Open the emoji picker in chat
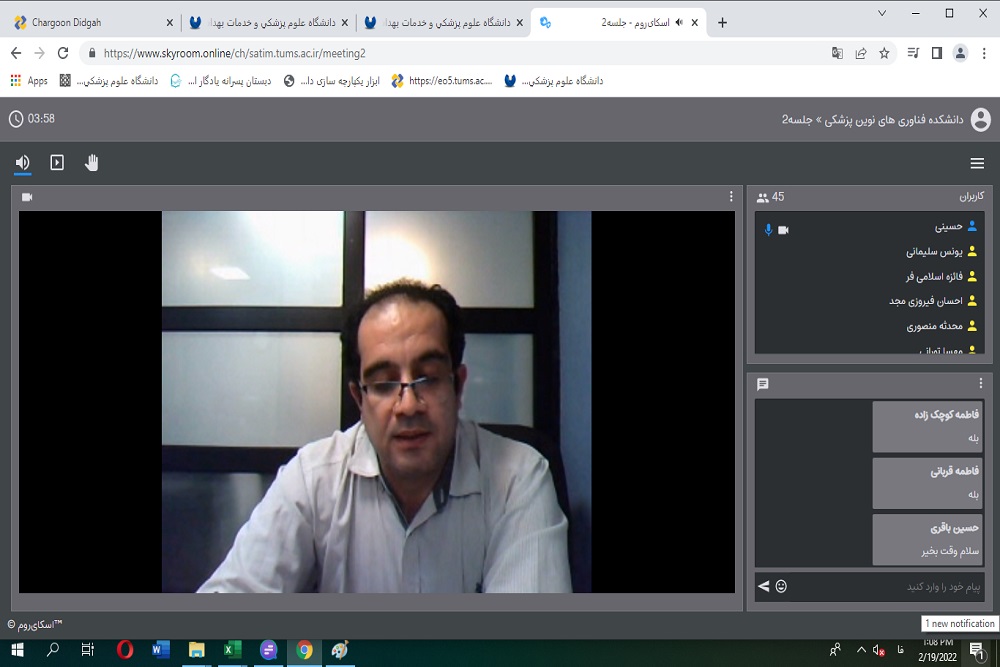Screen dimensions: 1000x667 781,586
